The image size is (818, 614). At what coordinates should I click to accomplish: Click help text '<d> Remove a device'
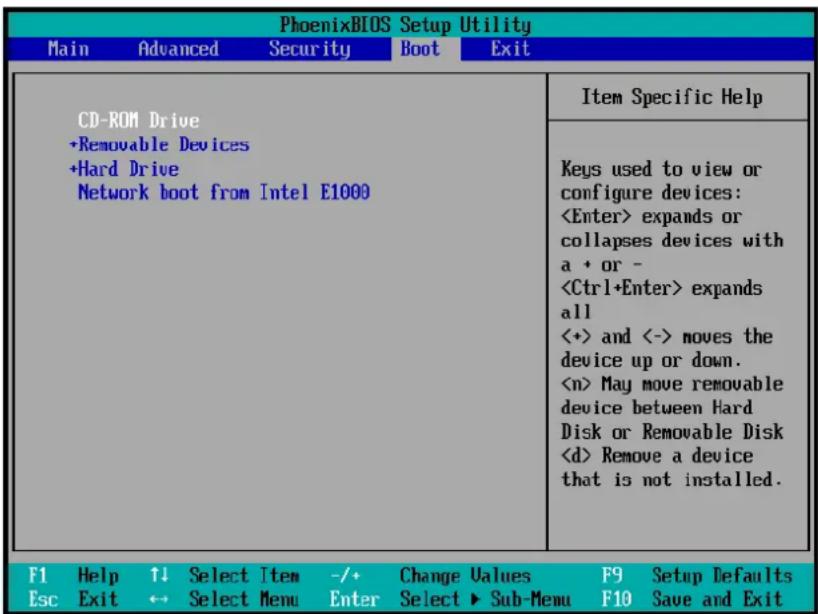[x=657, y=455]
